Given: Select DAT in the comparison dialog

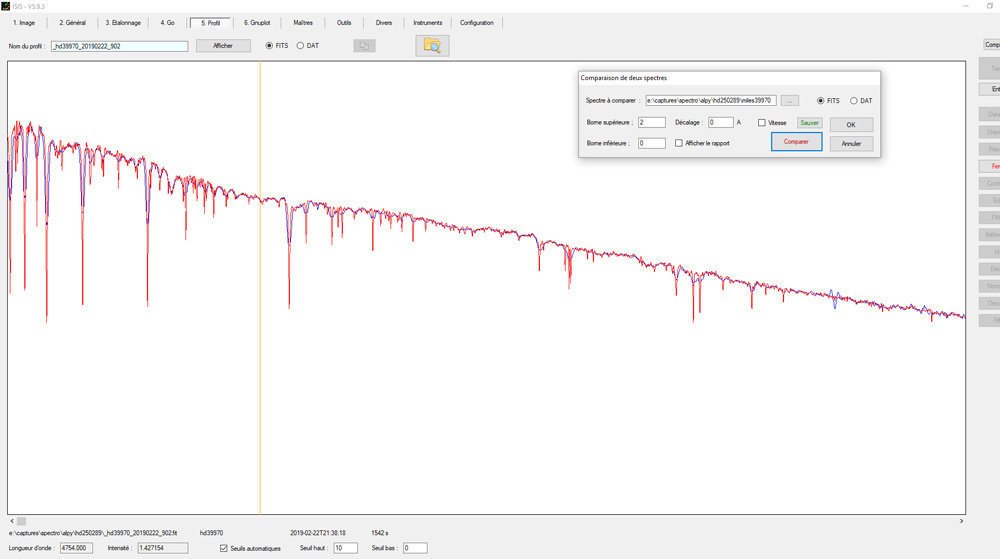Looking at the screenshot, I should 853,101.
